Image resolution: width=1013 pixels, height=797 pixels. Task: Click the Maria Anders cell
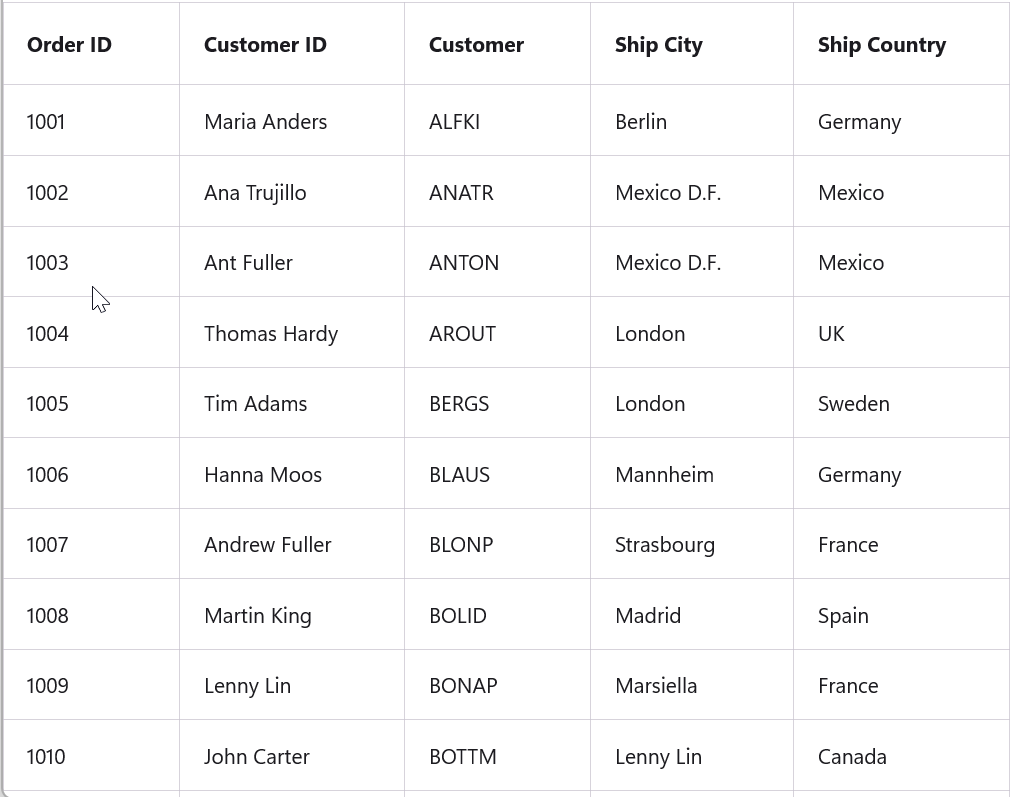265,122
